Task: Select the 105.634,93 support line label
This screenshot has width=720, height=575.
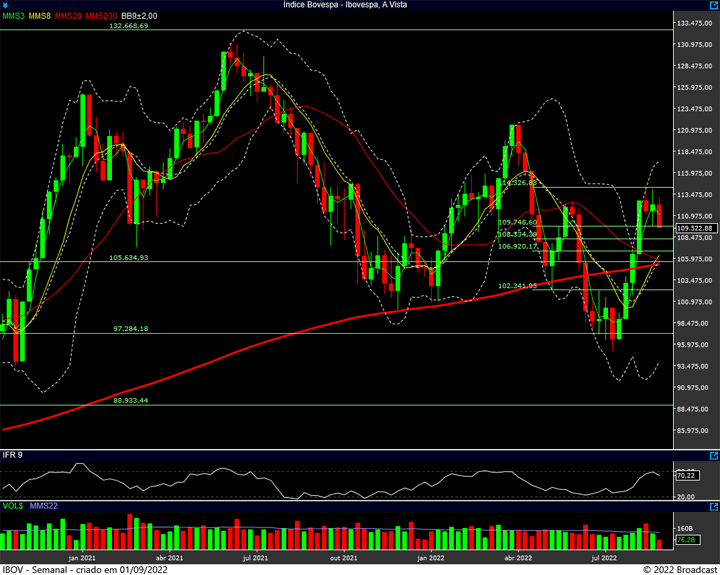Action: [128, 257]
